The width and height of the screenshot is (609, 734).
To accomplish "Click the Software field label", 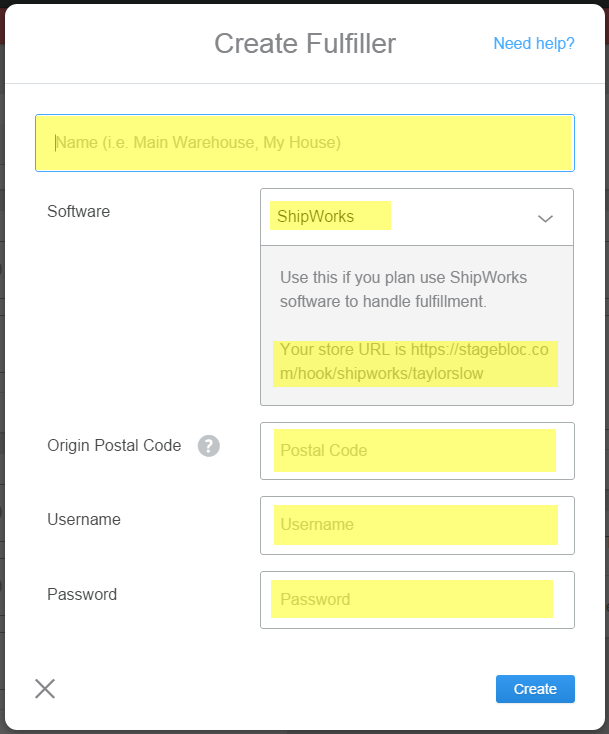I will (x=79, y=211).
